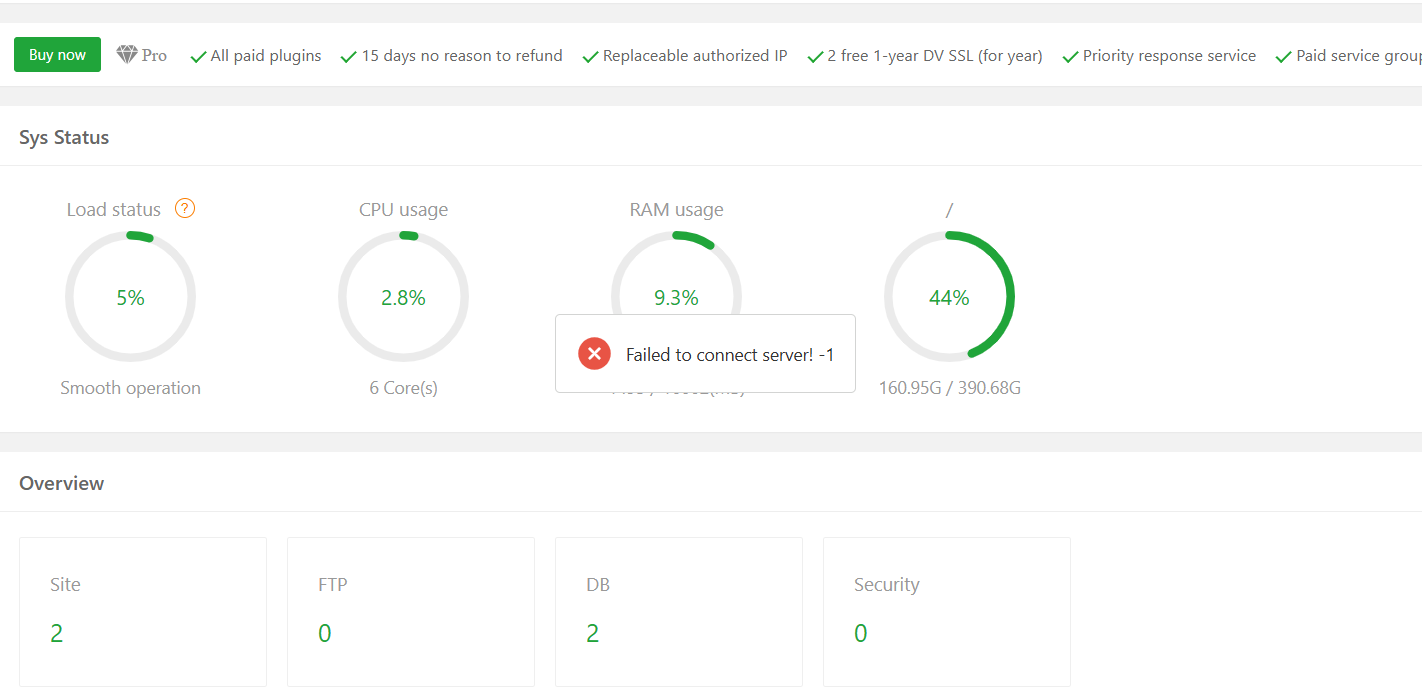Click the Load status help question icon
This screenshot has width=1422, height=698.
pos(185,208)
